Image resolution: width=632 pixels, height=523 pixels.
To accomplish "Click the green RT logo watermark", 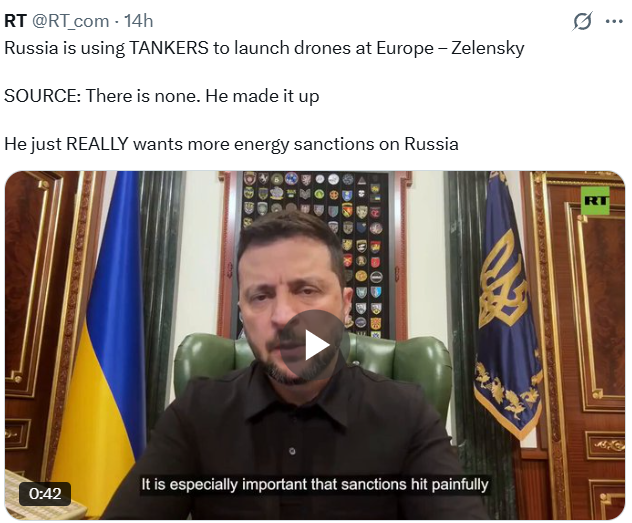I will tap(595, 200).
